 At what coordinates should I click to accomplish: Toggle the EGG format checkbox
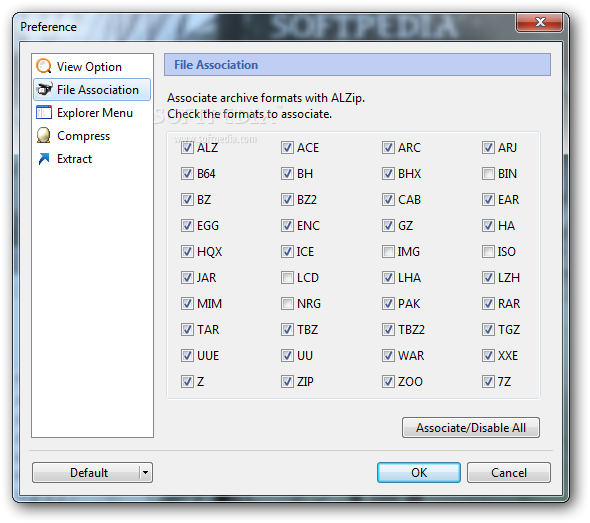tap(187, 225)
